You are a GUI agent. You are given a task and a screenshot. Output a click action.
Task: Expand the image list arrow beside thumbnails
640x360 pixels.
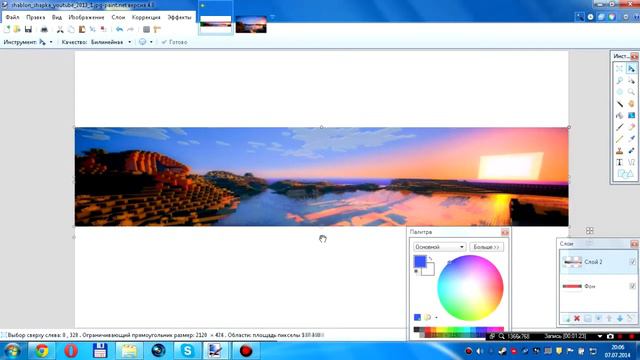point(272,17)
